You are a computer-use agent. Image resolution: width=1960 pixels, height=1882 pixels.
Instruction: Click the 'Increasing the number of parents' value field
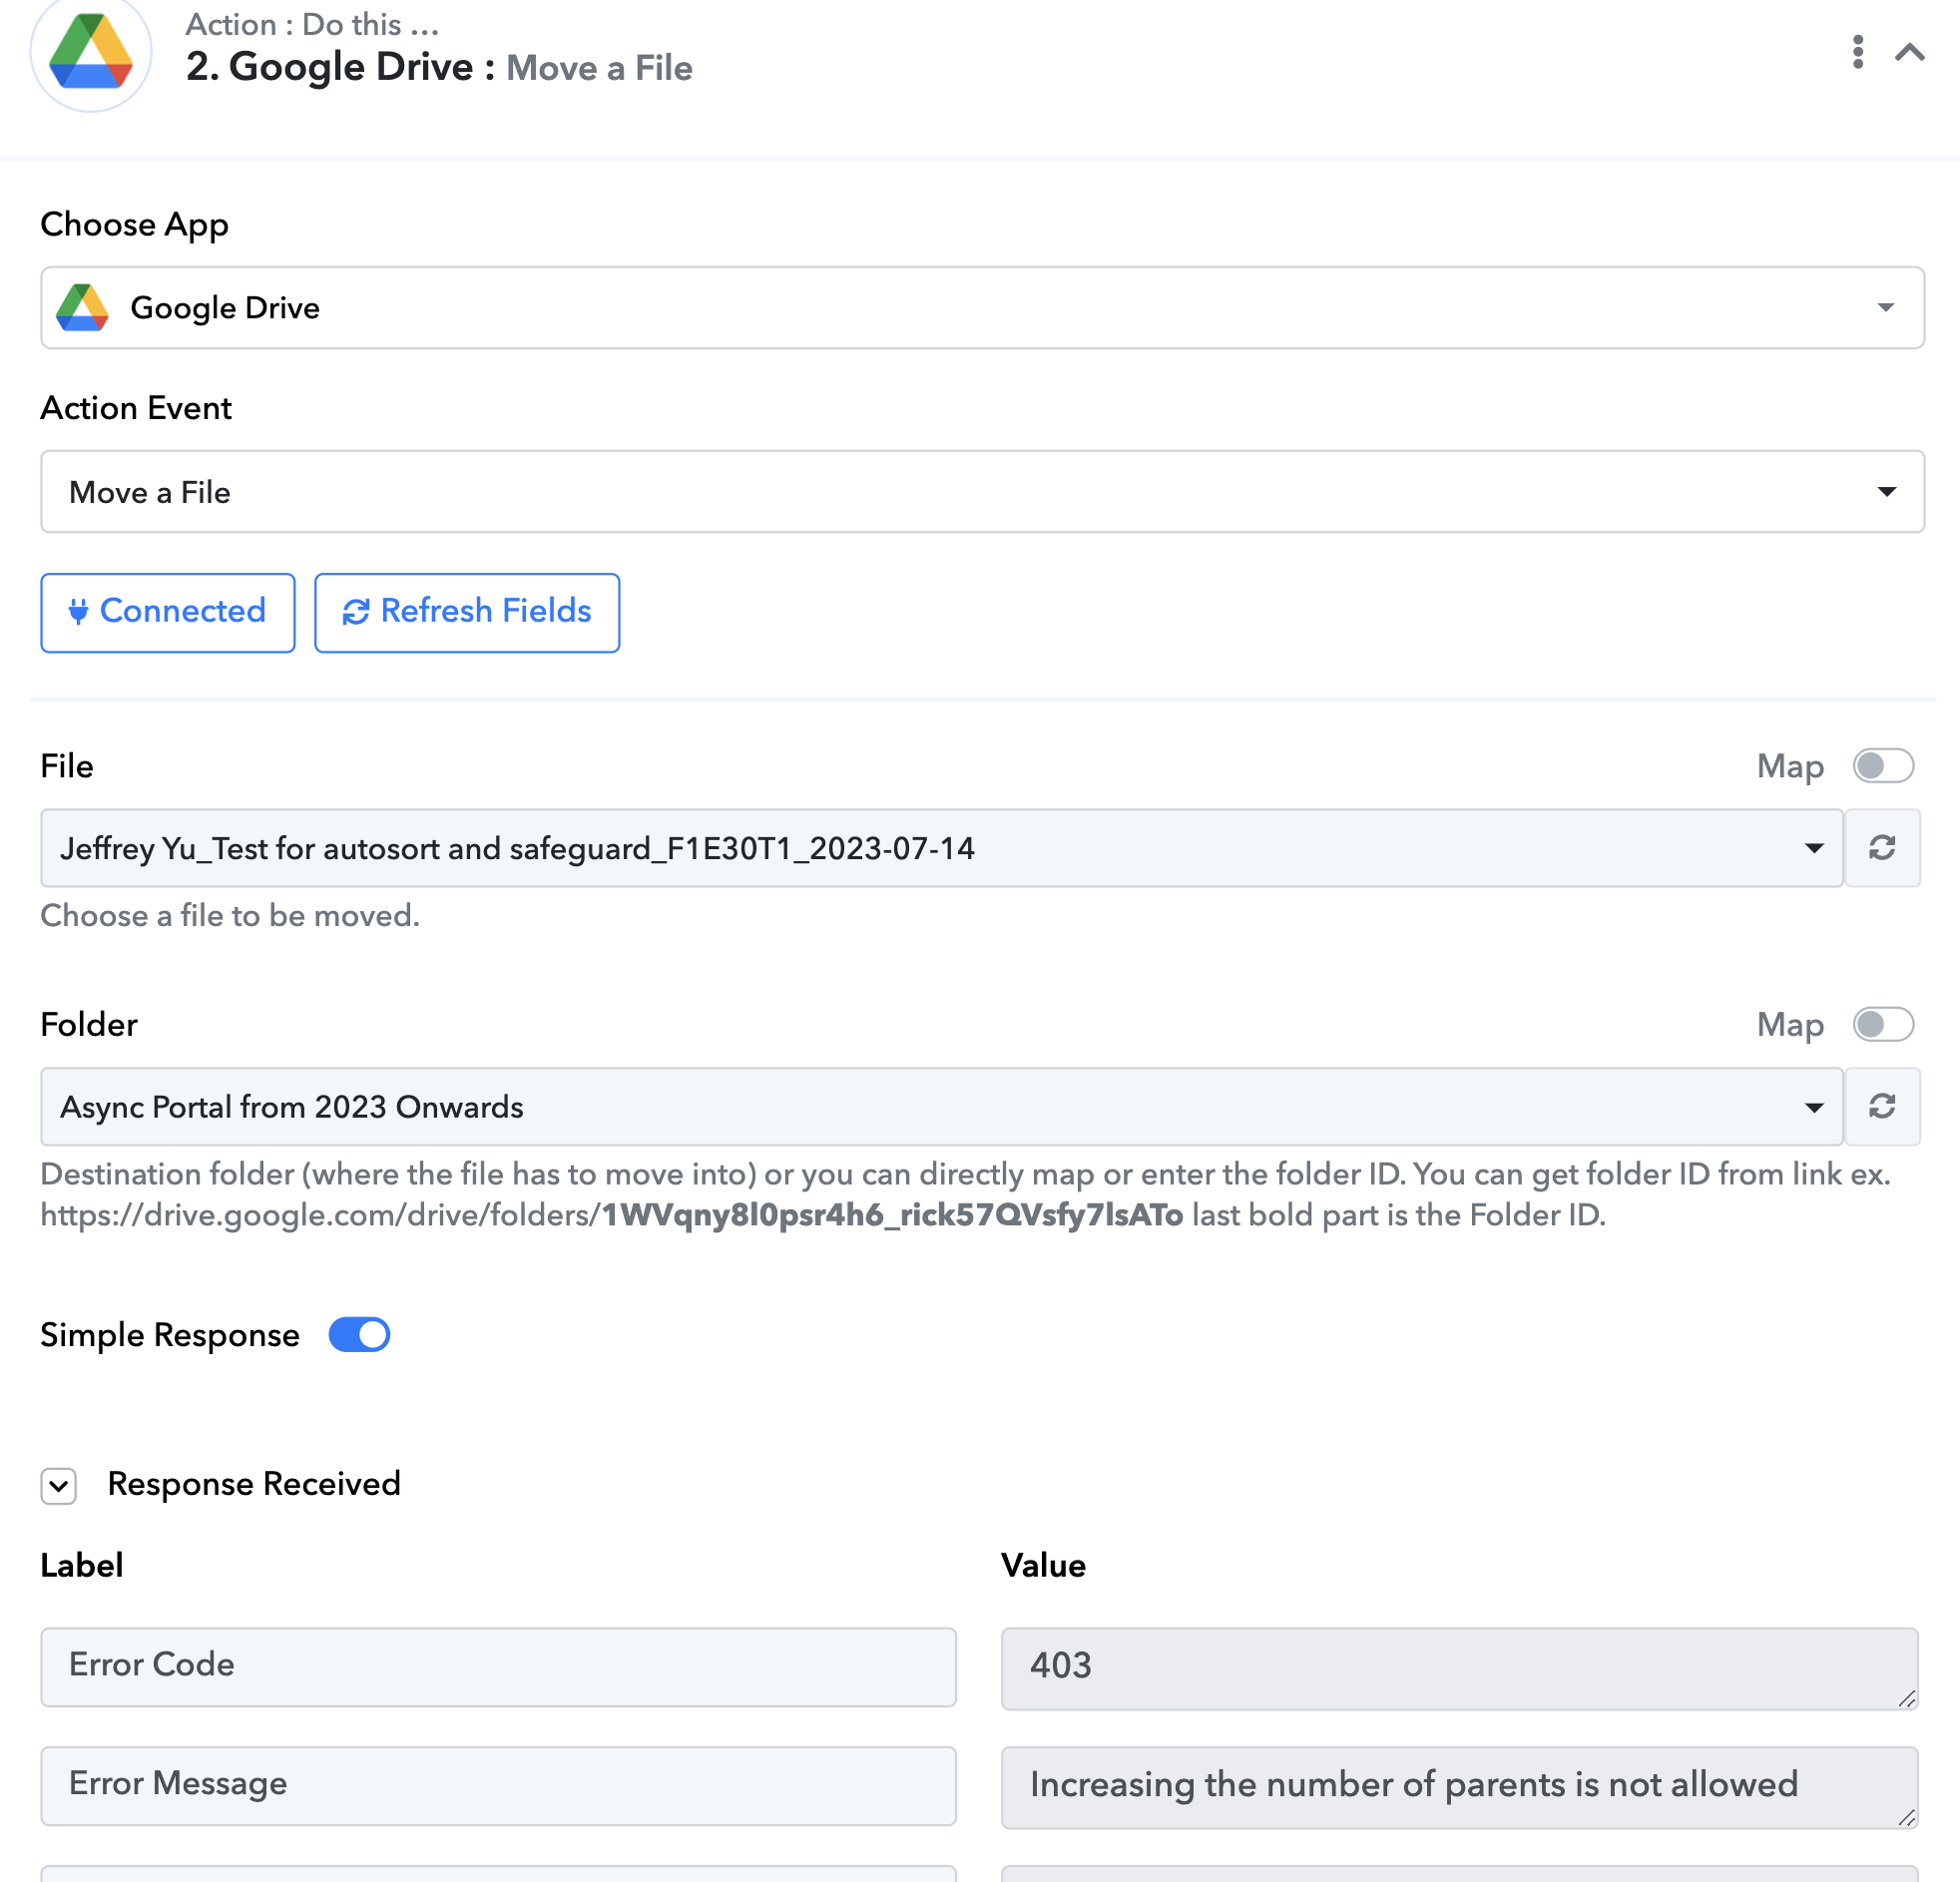pos(1459,1787)
